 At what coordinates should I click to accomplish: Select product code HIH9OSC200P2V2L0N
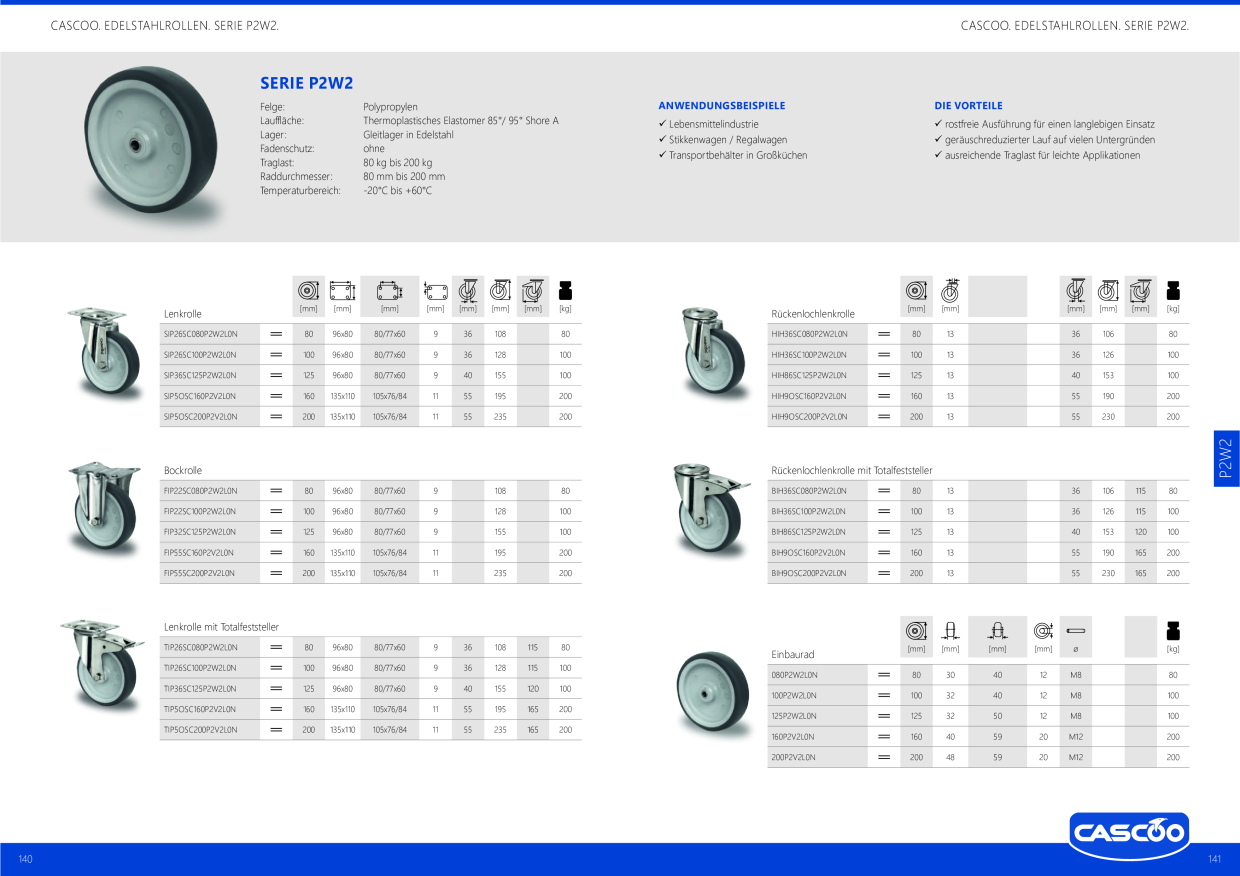809,416
